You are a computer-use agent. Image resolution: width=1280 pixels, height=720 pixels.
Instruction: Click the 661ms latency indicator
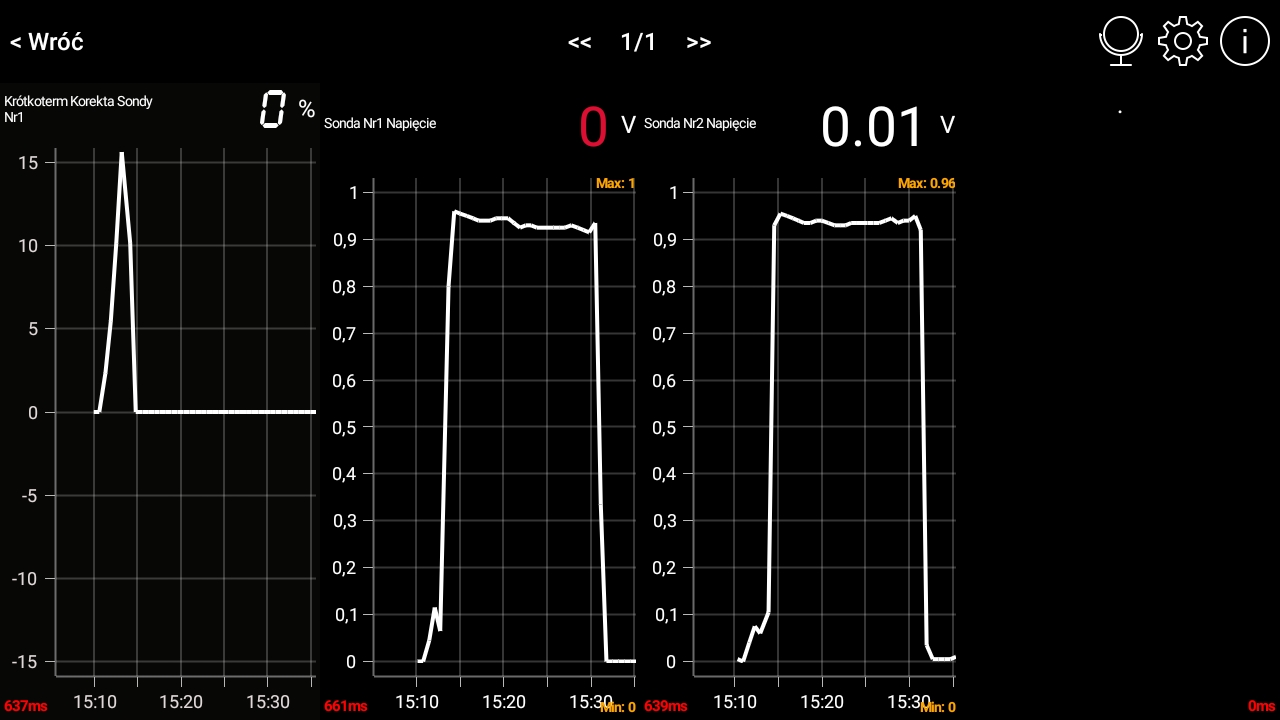345,706
